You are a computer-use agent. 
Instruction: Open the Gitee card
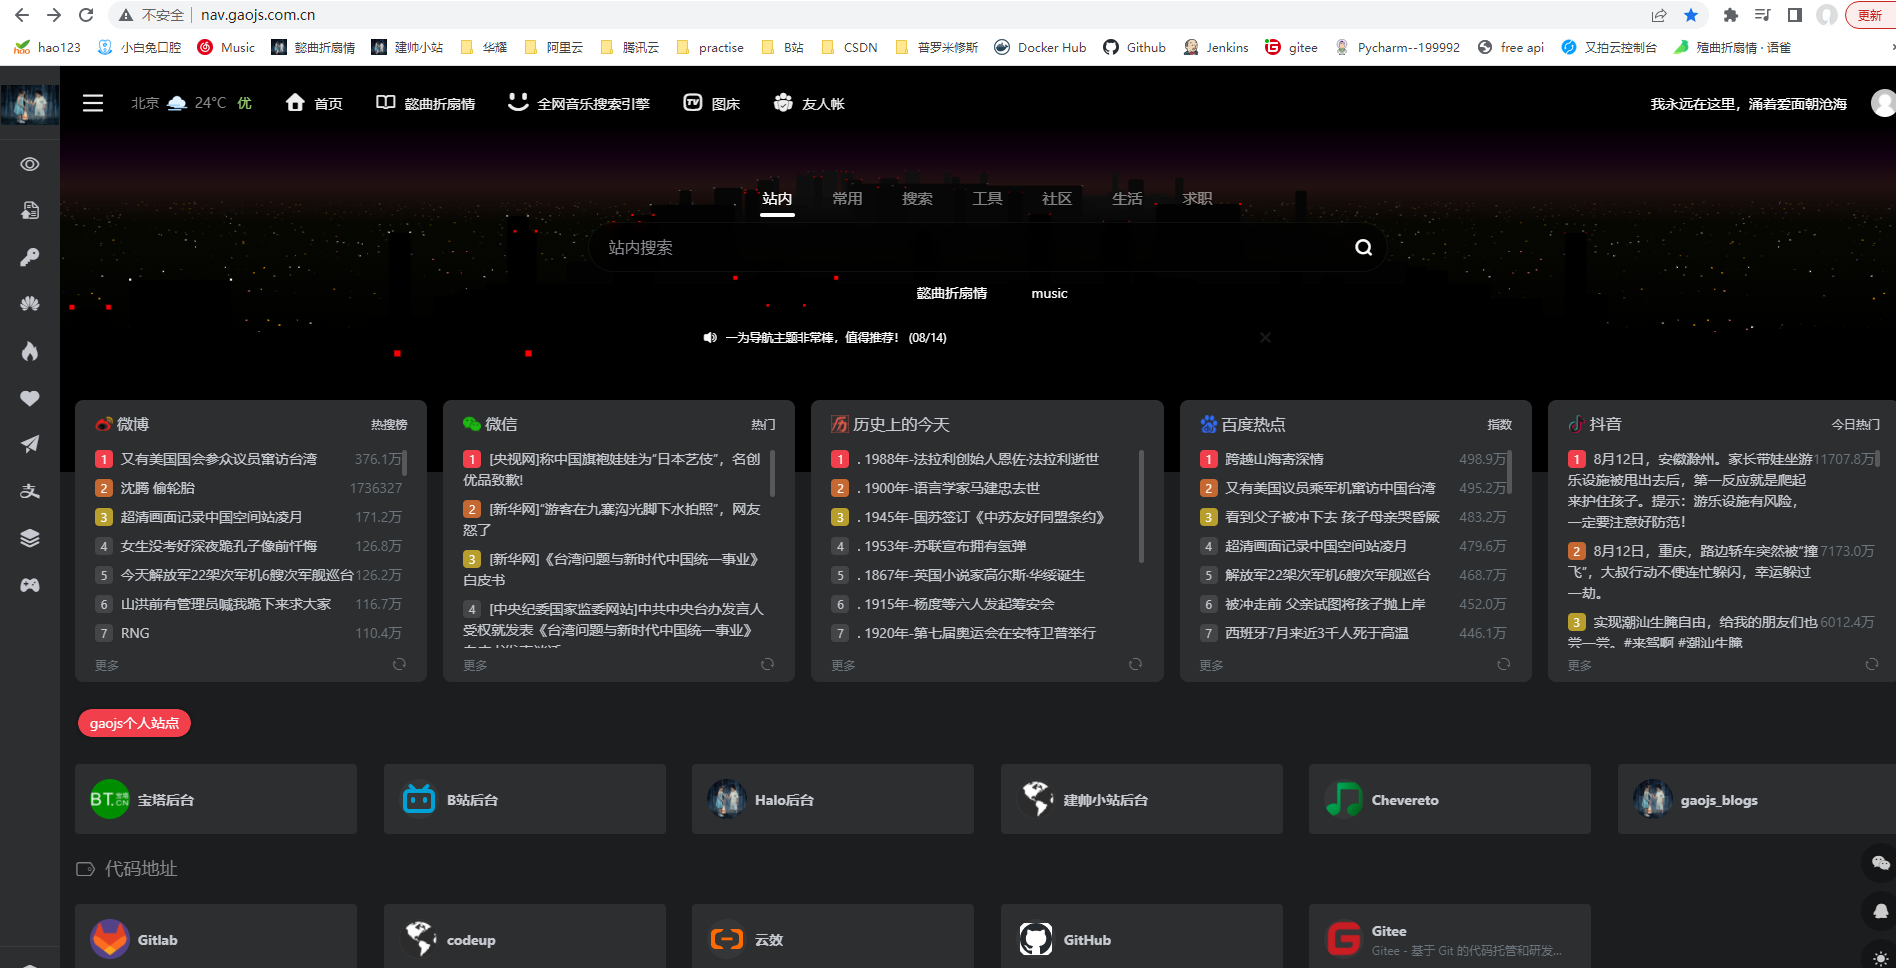(1450, 937)
